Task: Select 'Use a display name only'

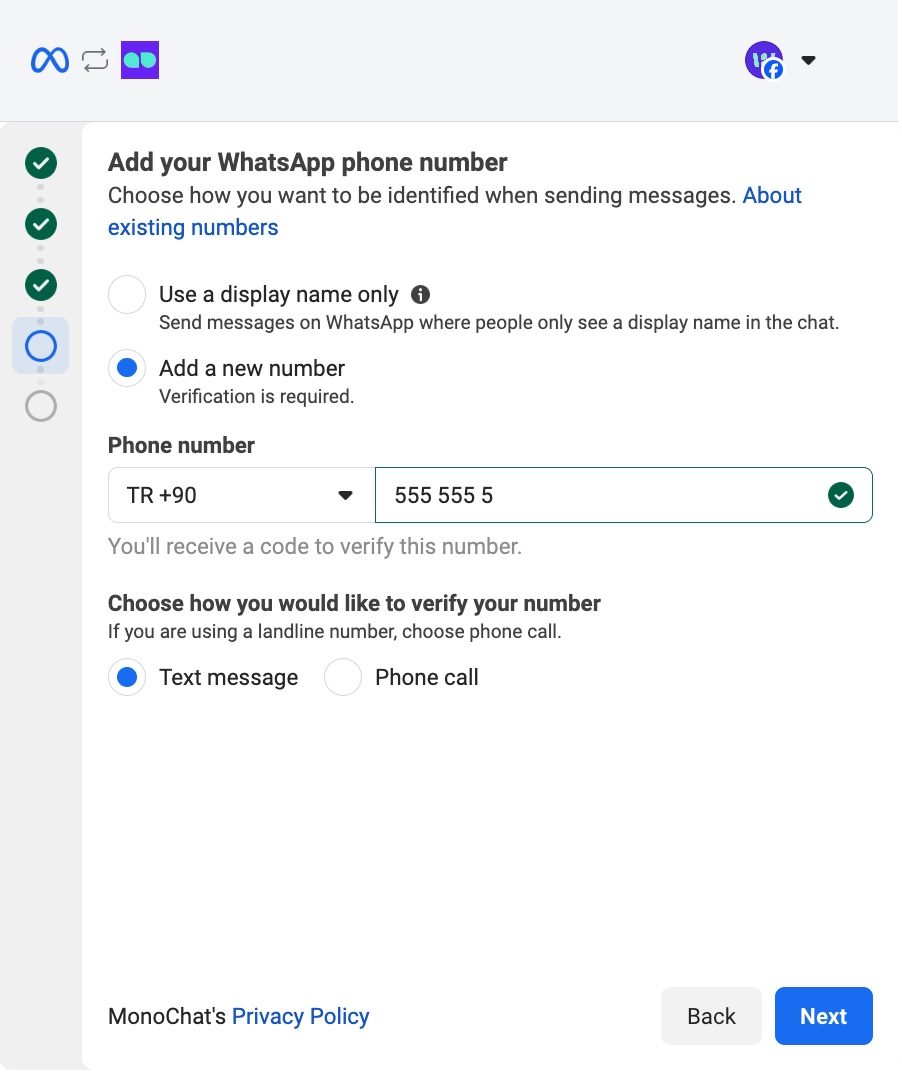Action: (x=126, y=294)
